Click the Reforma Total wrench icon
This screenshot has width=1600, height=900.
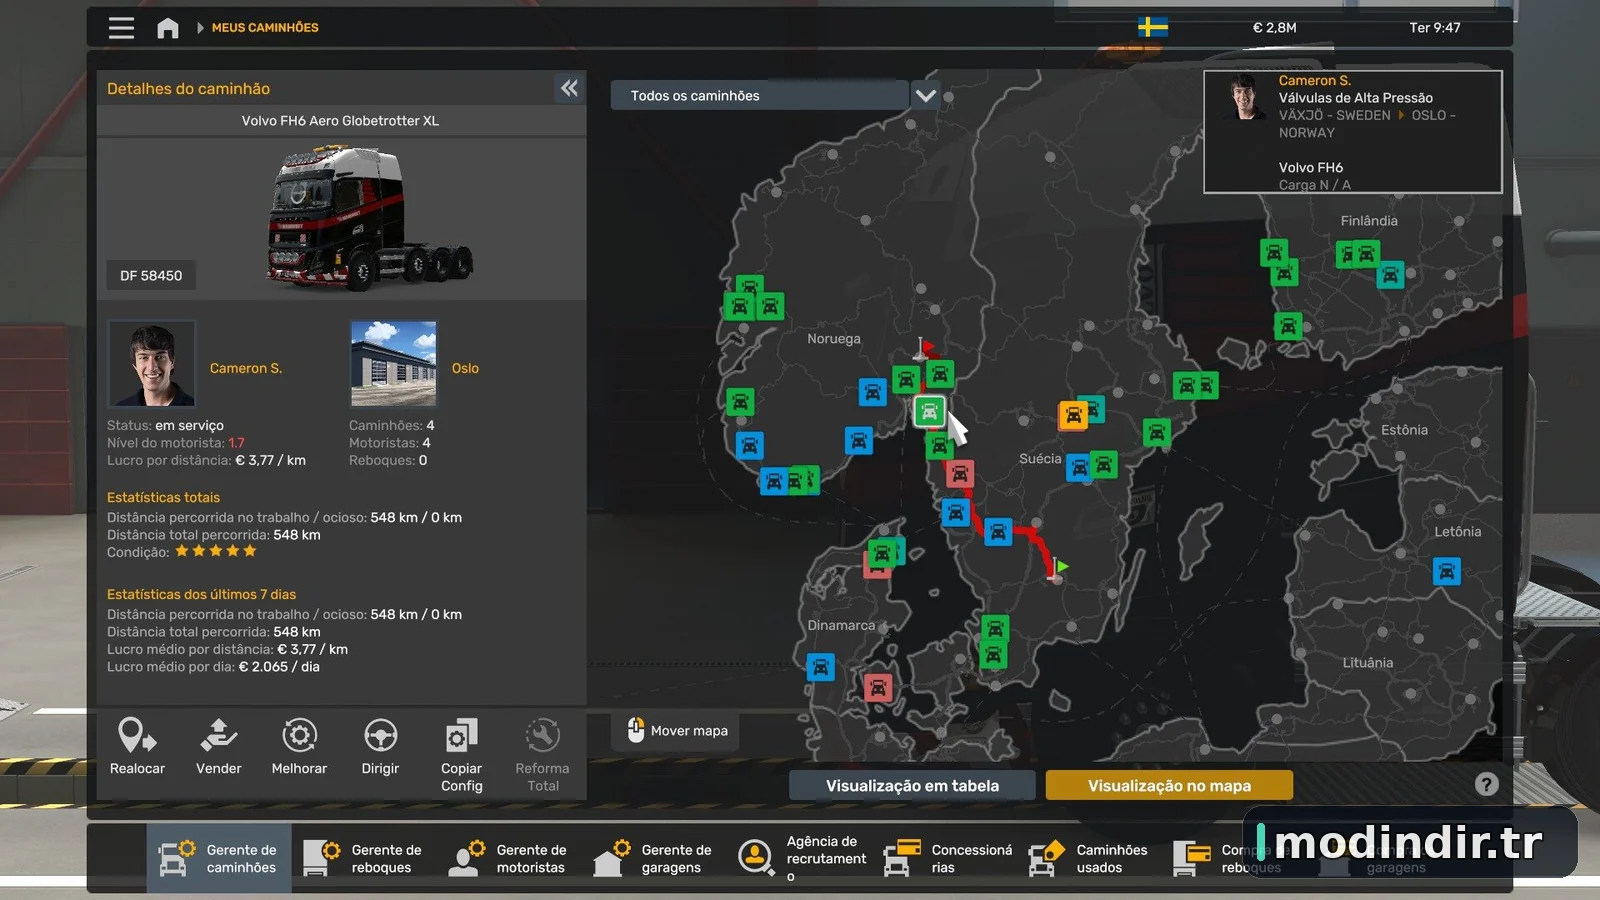[x=542, y=735]
